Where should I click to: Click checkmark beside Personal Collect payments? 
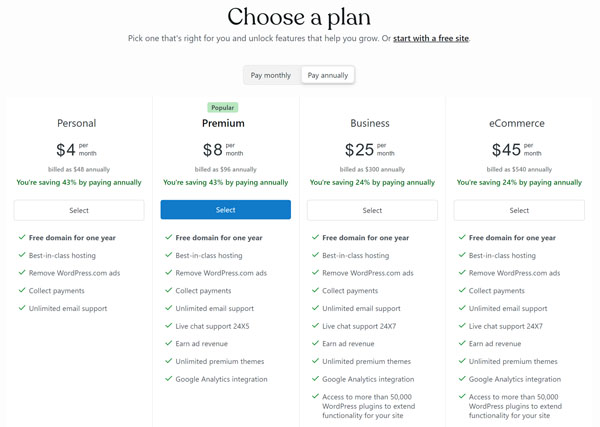coord(22,290)
